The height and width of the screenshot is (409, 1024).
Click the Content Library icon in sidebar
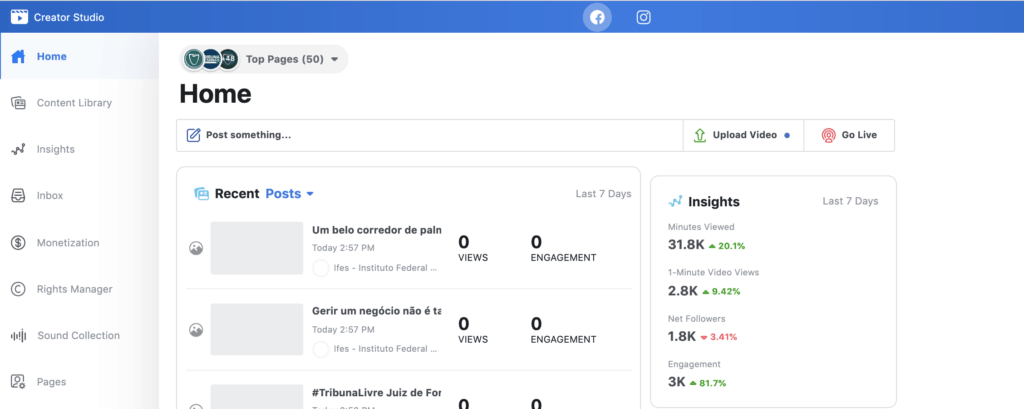[x=18, y=103]
